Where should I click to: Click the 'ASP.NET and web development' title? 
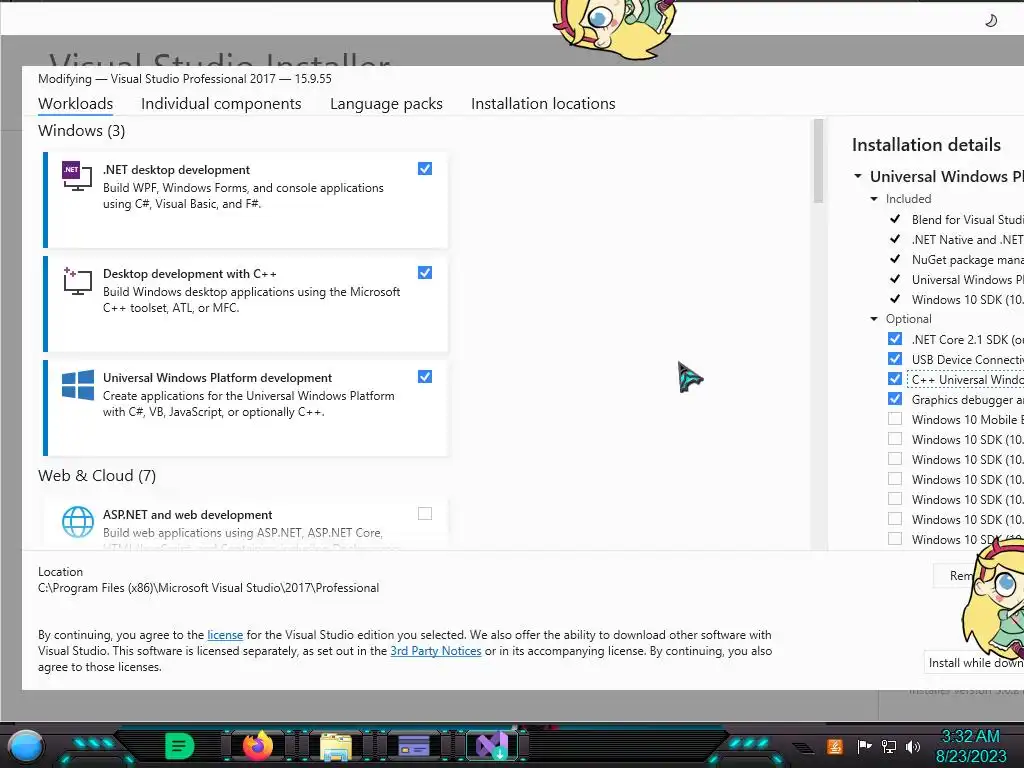[x=187, y=515]
